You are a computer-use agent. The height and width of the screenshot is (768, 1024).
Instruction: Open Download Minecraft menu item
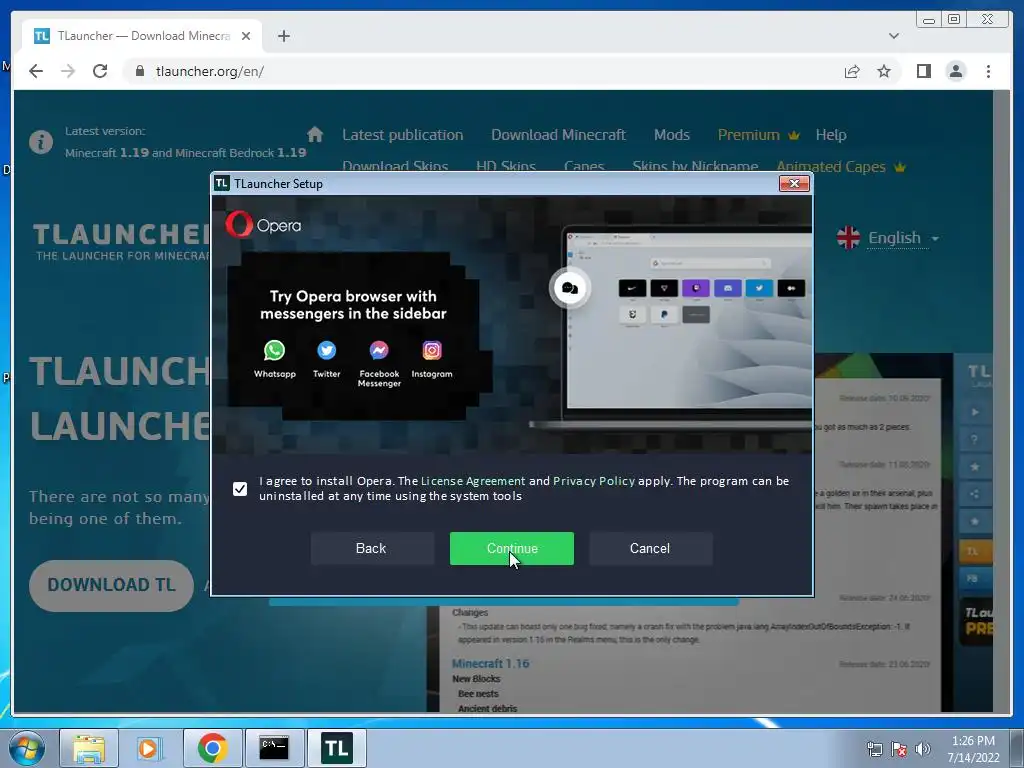coord(558,135)
